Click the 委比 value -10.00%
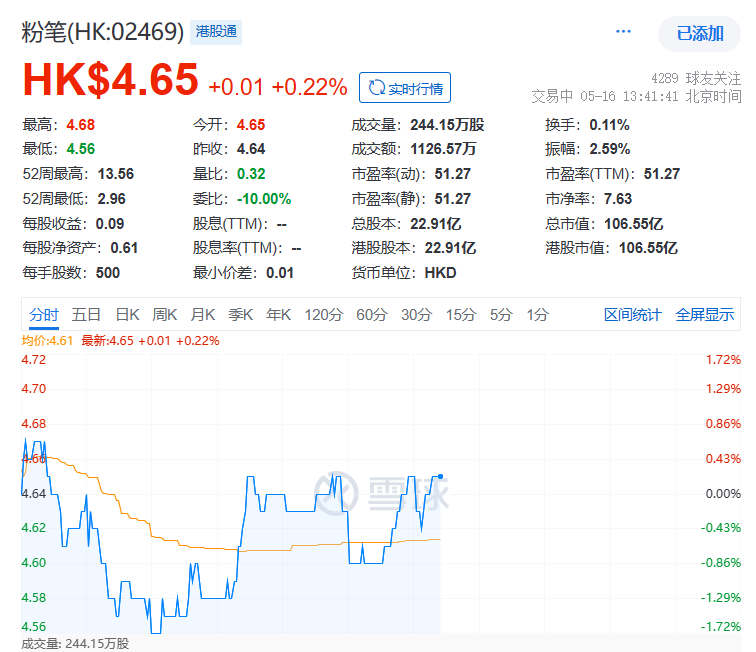Screen dimensions: 756x652 (264, 199)
